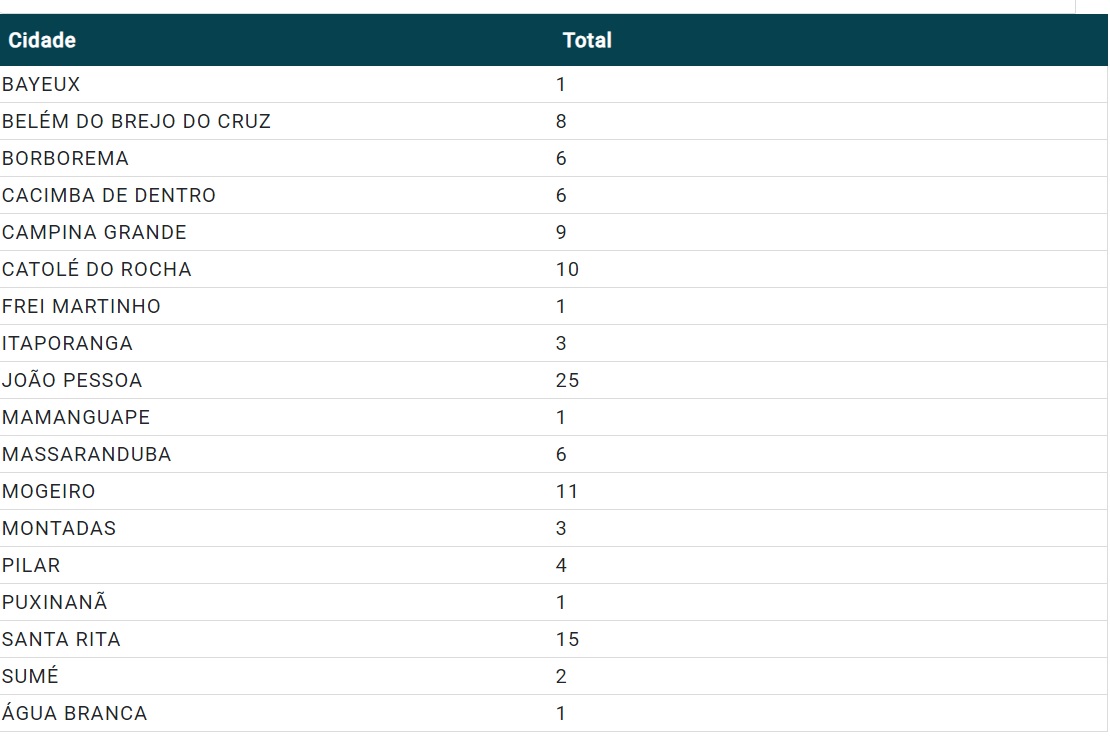Select the JOÃO PESSOA city name
The image size is (1110, 746).
72,381
